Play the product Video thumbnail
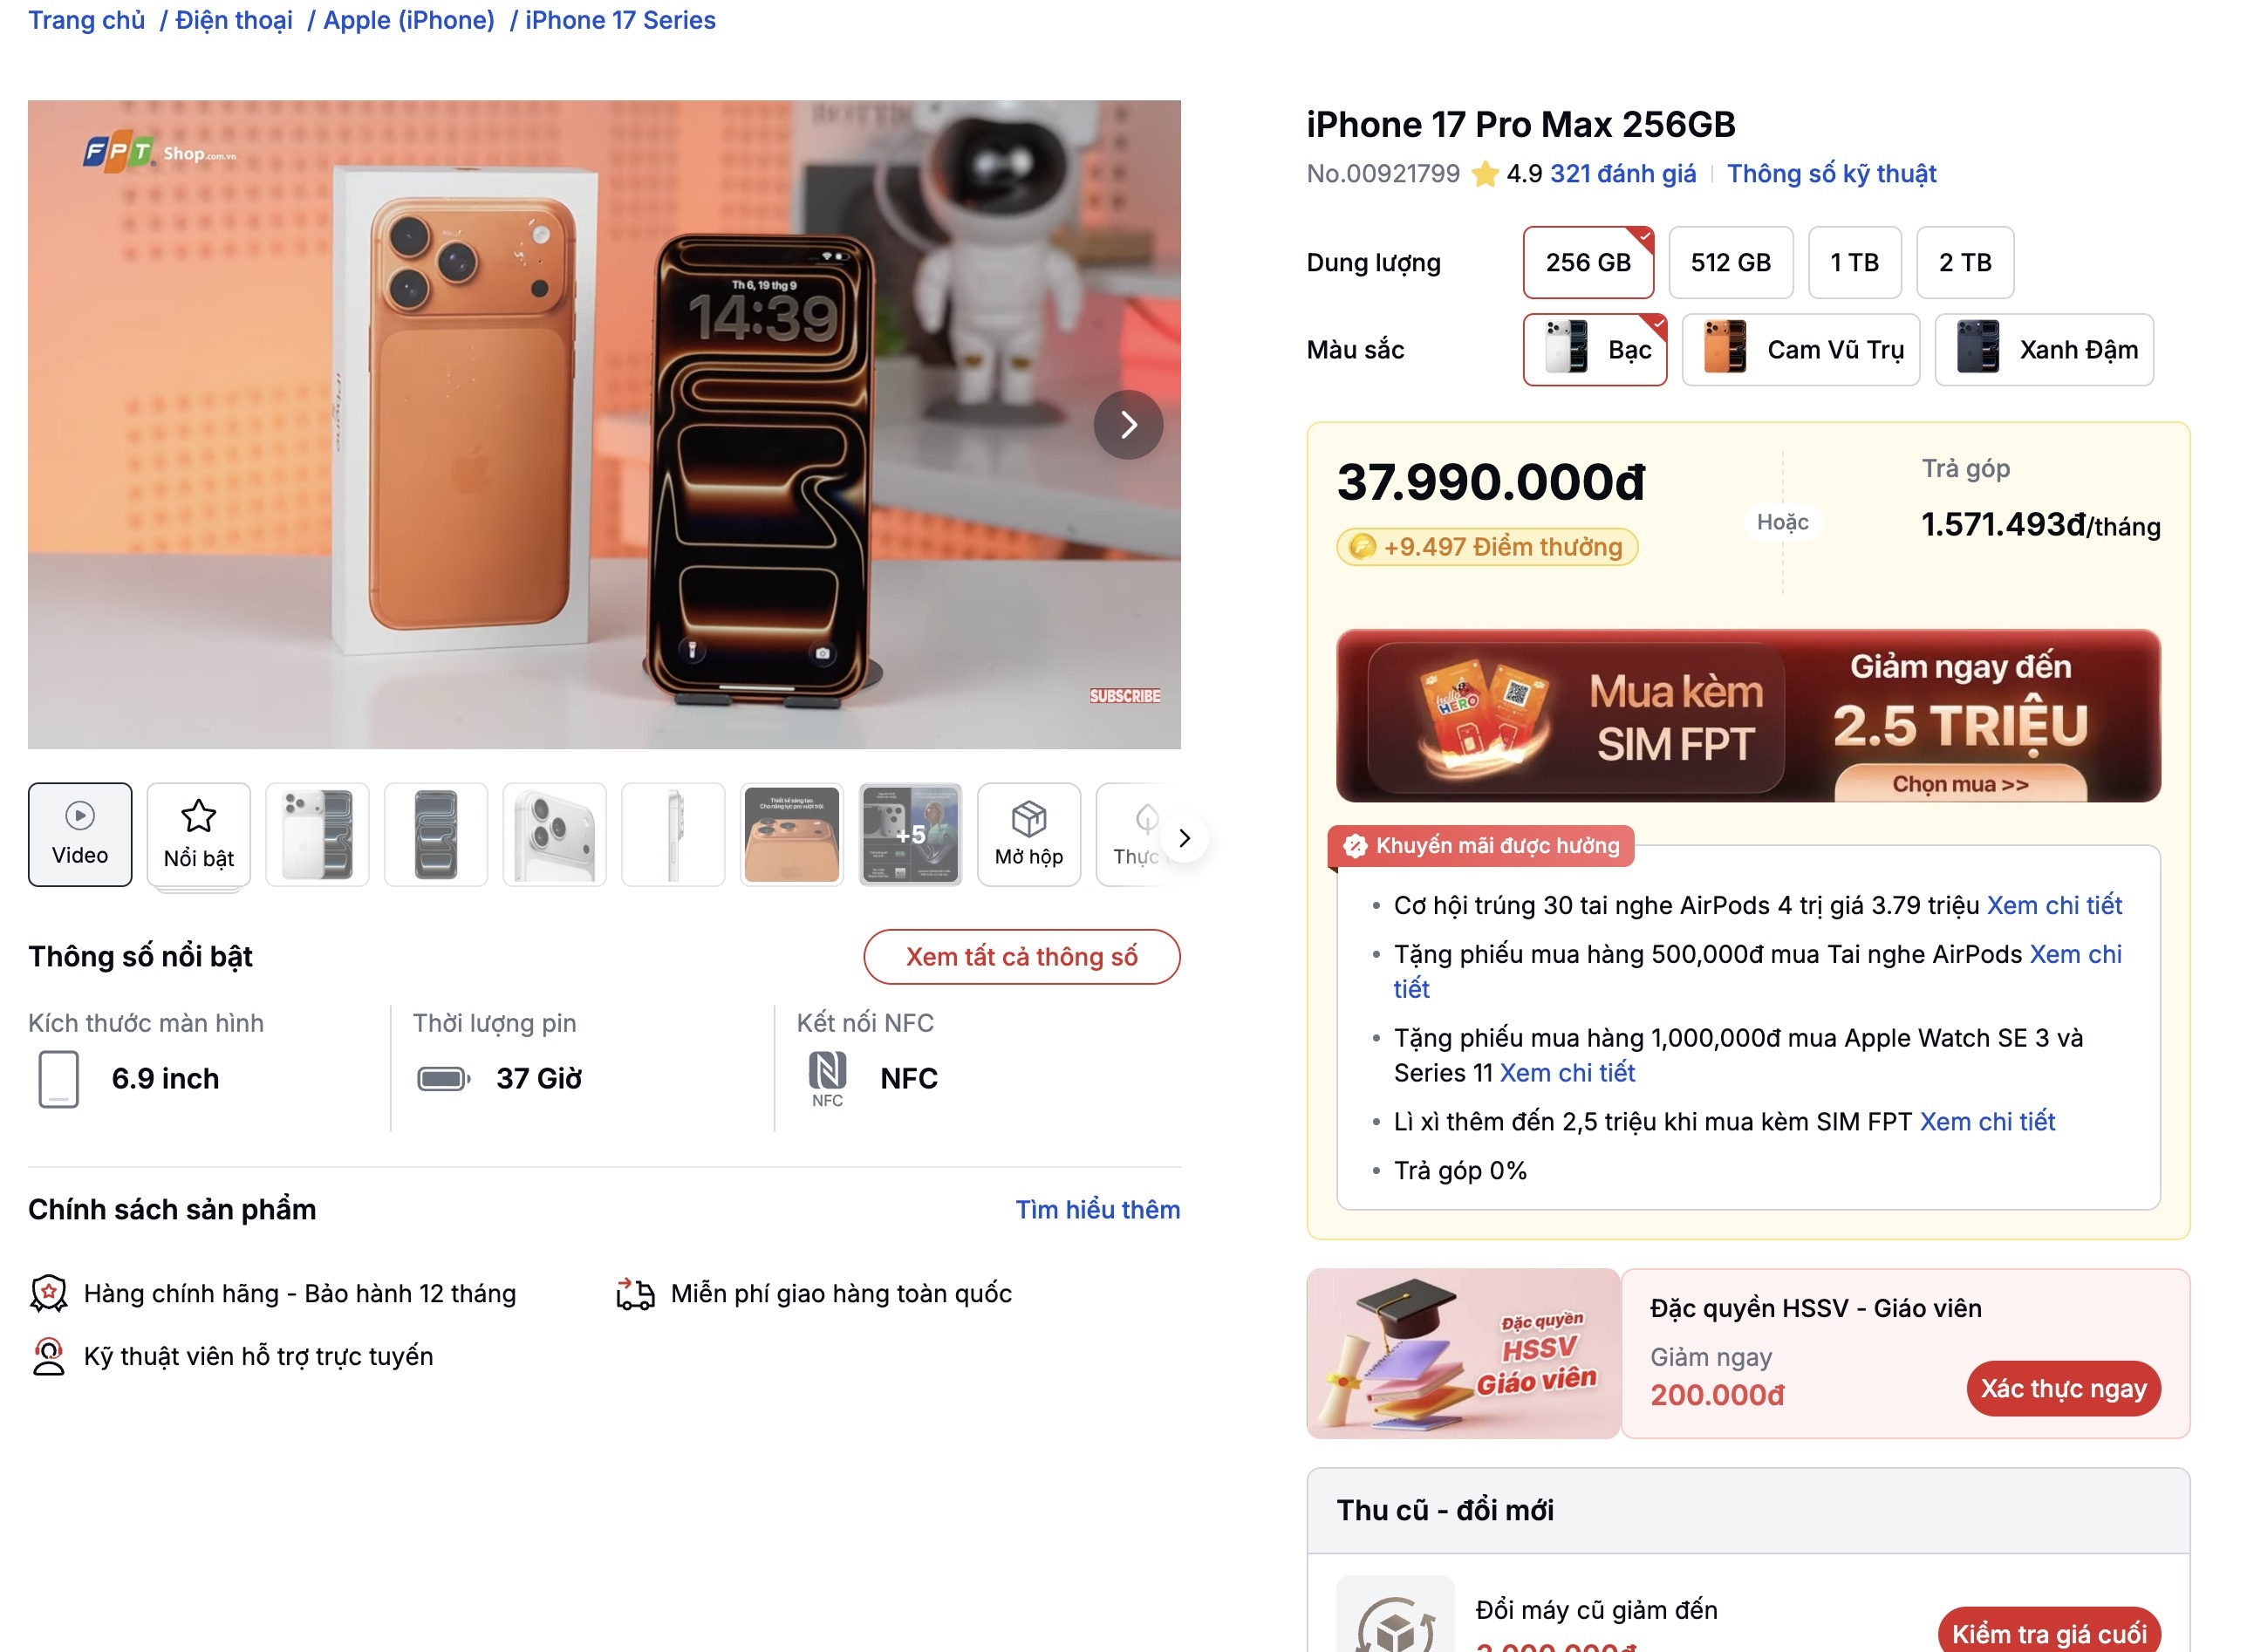 (x=80, y=834)
